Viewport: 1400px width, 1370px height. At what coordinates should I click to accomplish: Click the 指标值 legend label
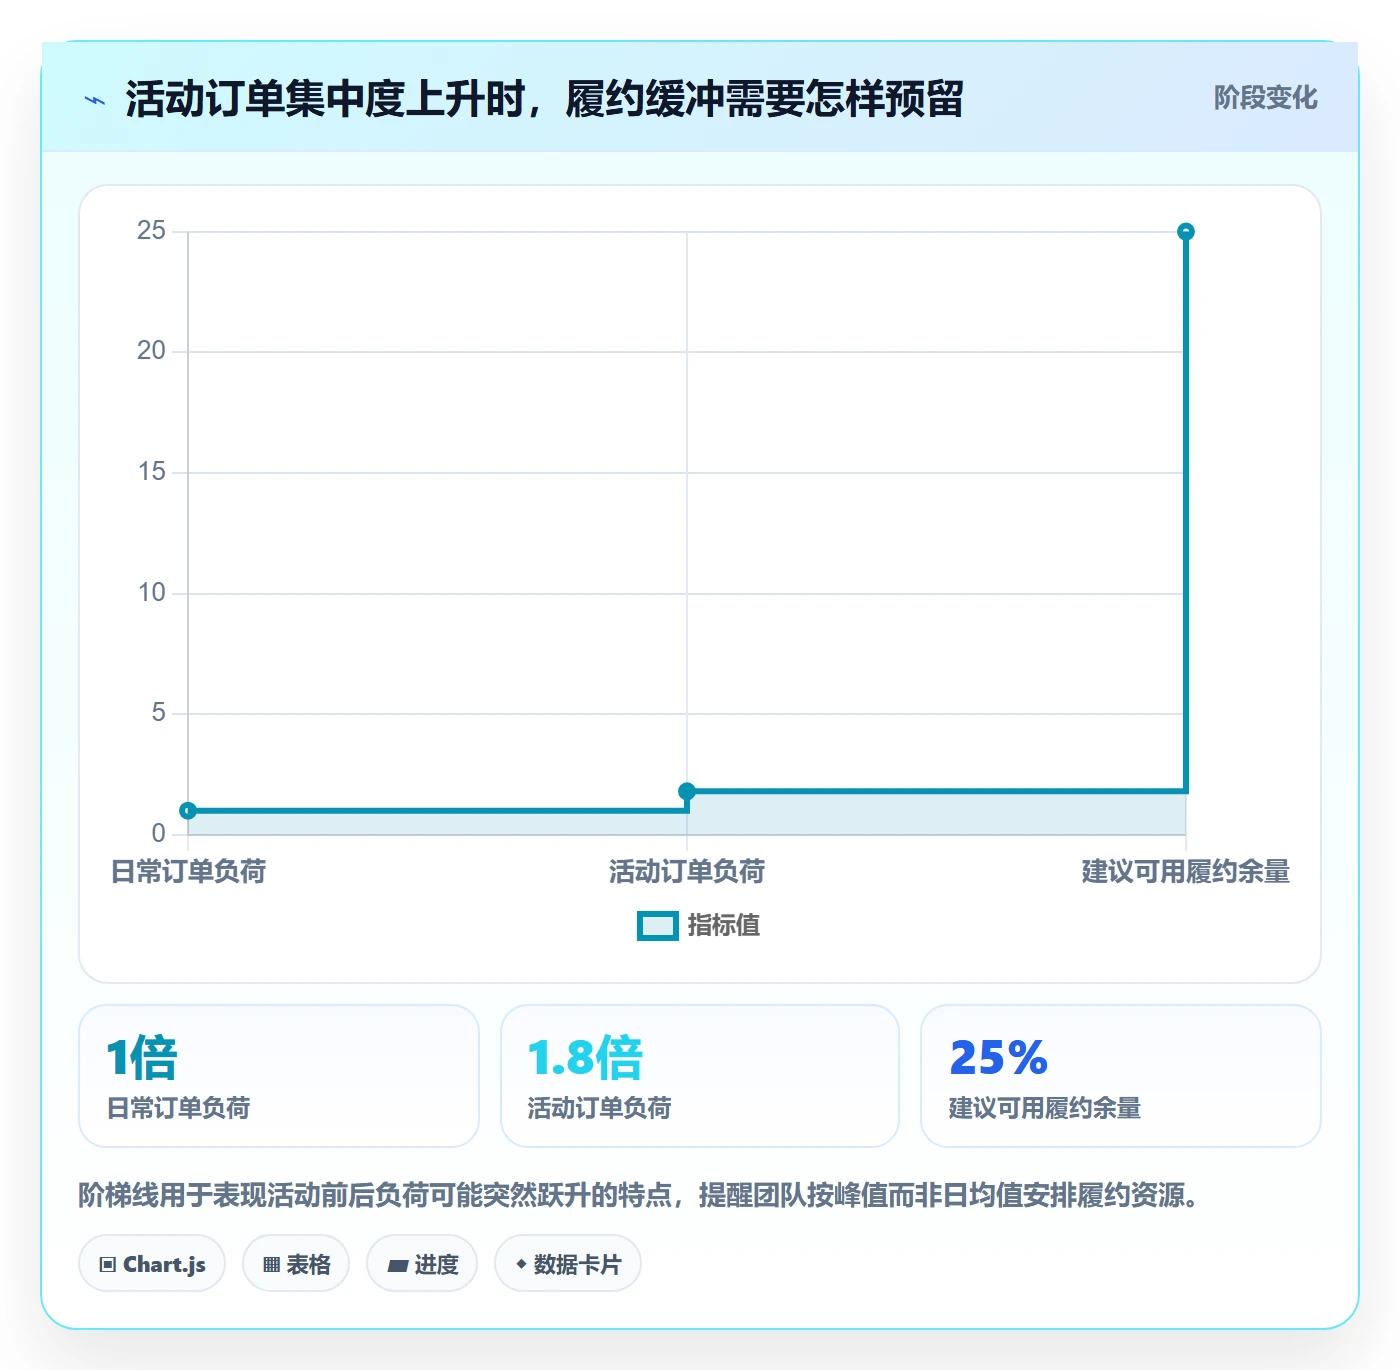click(724, 926)
